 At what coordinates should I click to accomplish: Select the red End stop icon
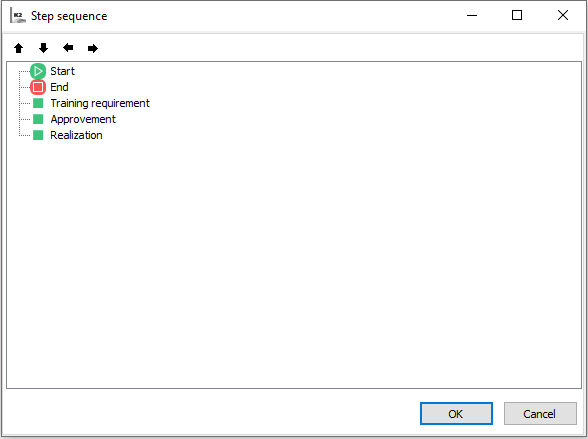click(38, 87)
